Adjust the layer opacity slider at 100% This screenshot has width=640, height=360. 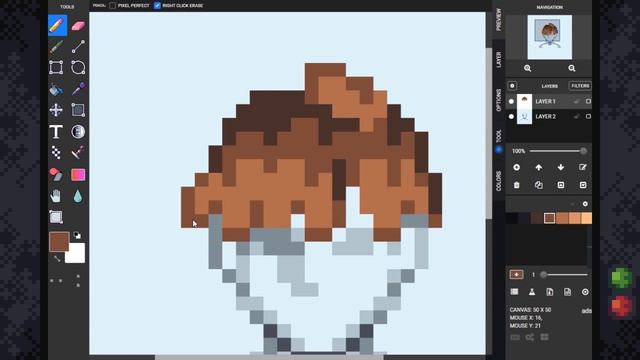[558, 151]
